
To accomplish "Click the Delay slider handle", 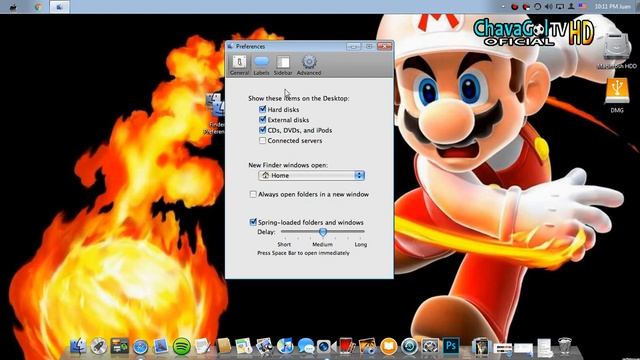I will 323,232.
